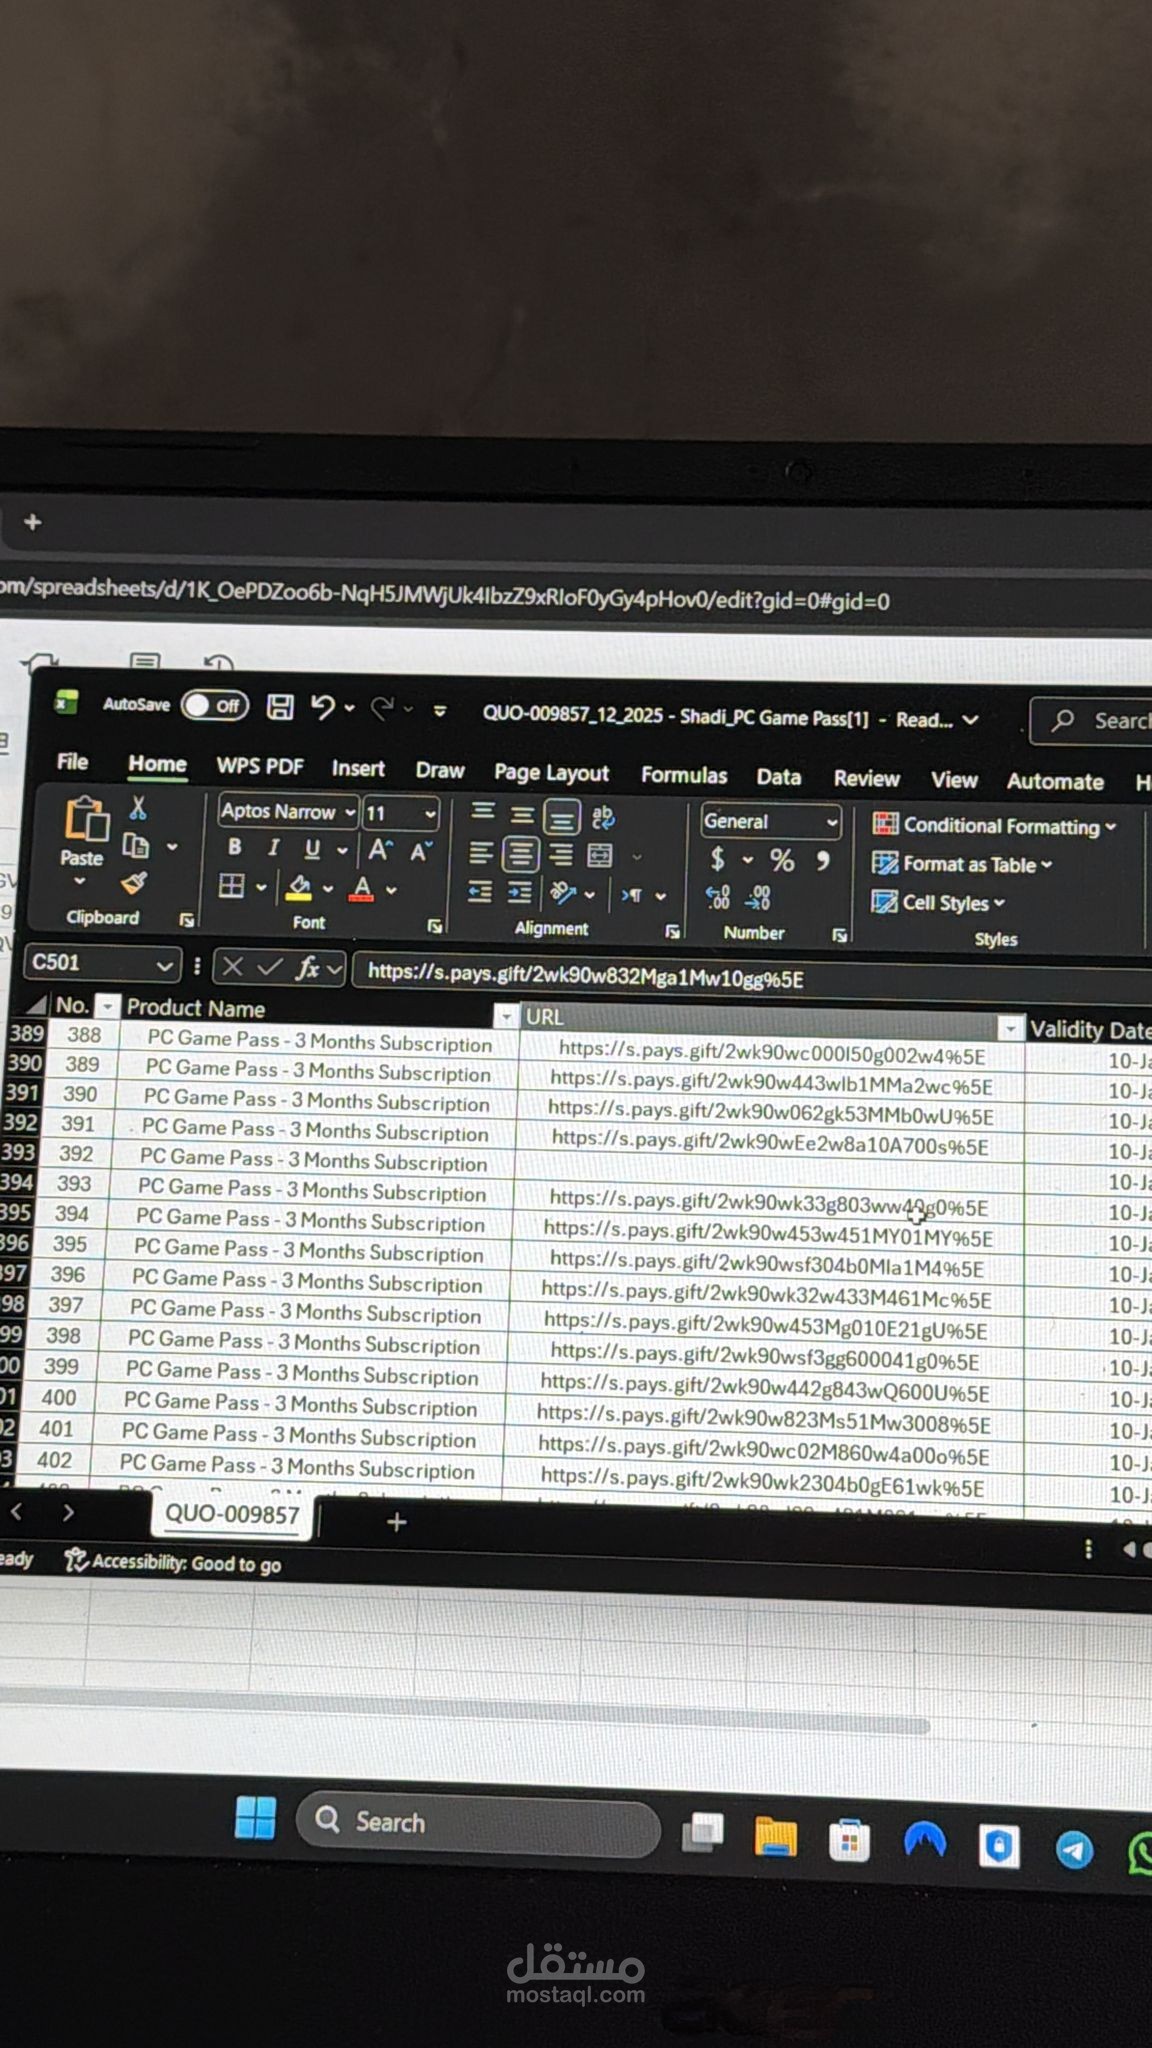Click the Increase Font Size icon

(380, 850)
